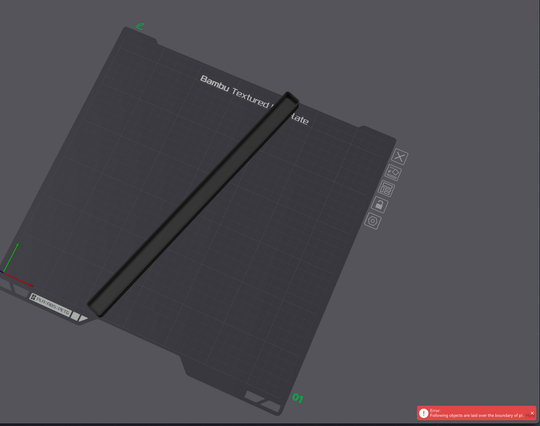Click the arrange plate objects icon
The image size is (540, 426).
[386, 189]
